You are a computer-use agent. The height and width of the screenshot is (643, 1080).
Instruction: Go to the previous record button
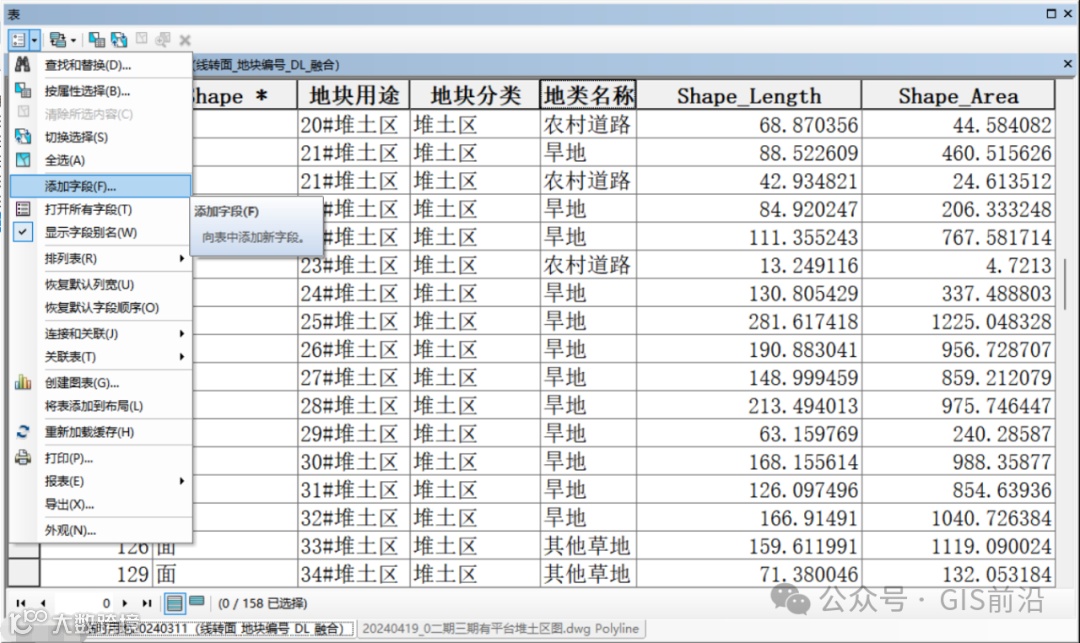43,603
